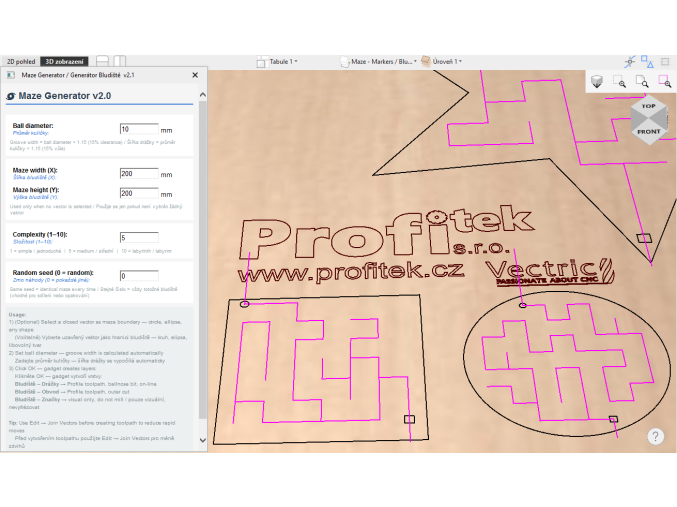Click the www.profitek.cz engraved text

click(x=351, y=272)
